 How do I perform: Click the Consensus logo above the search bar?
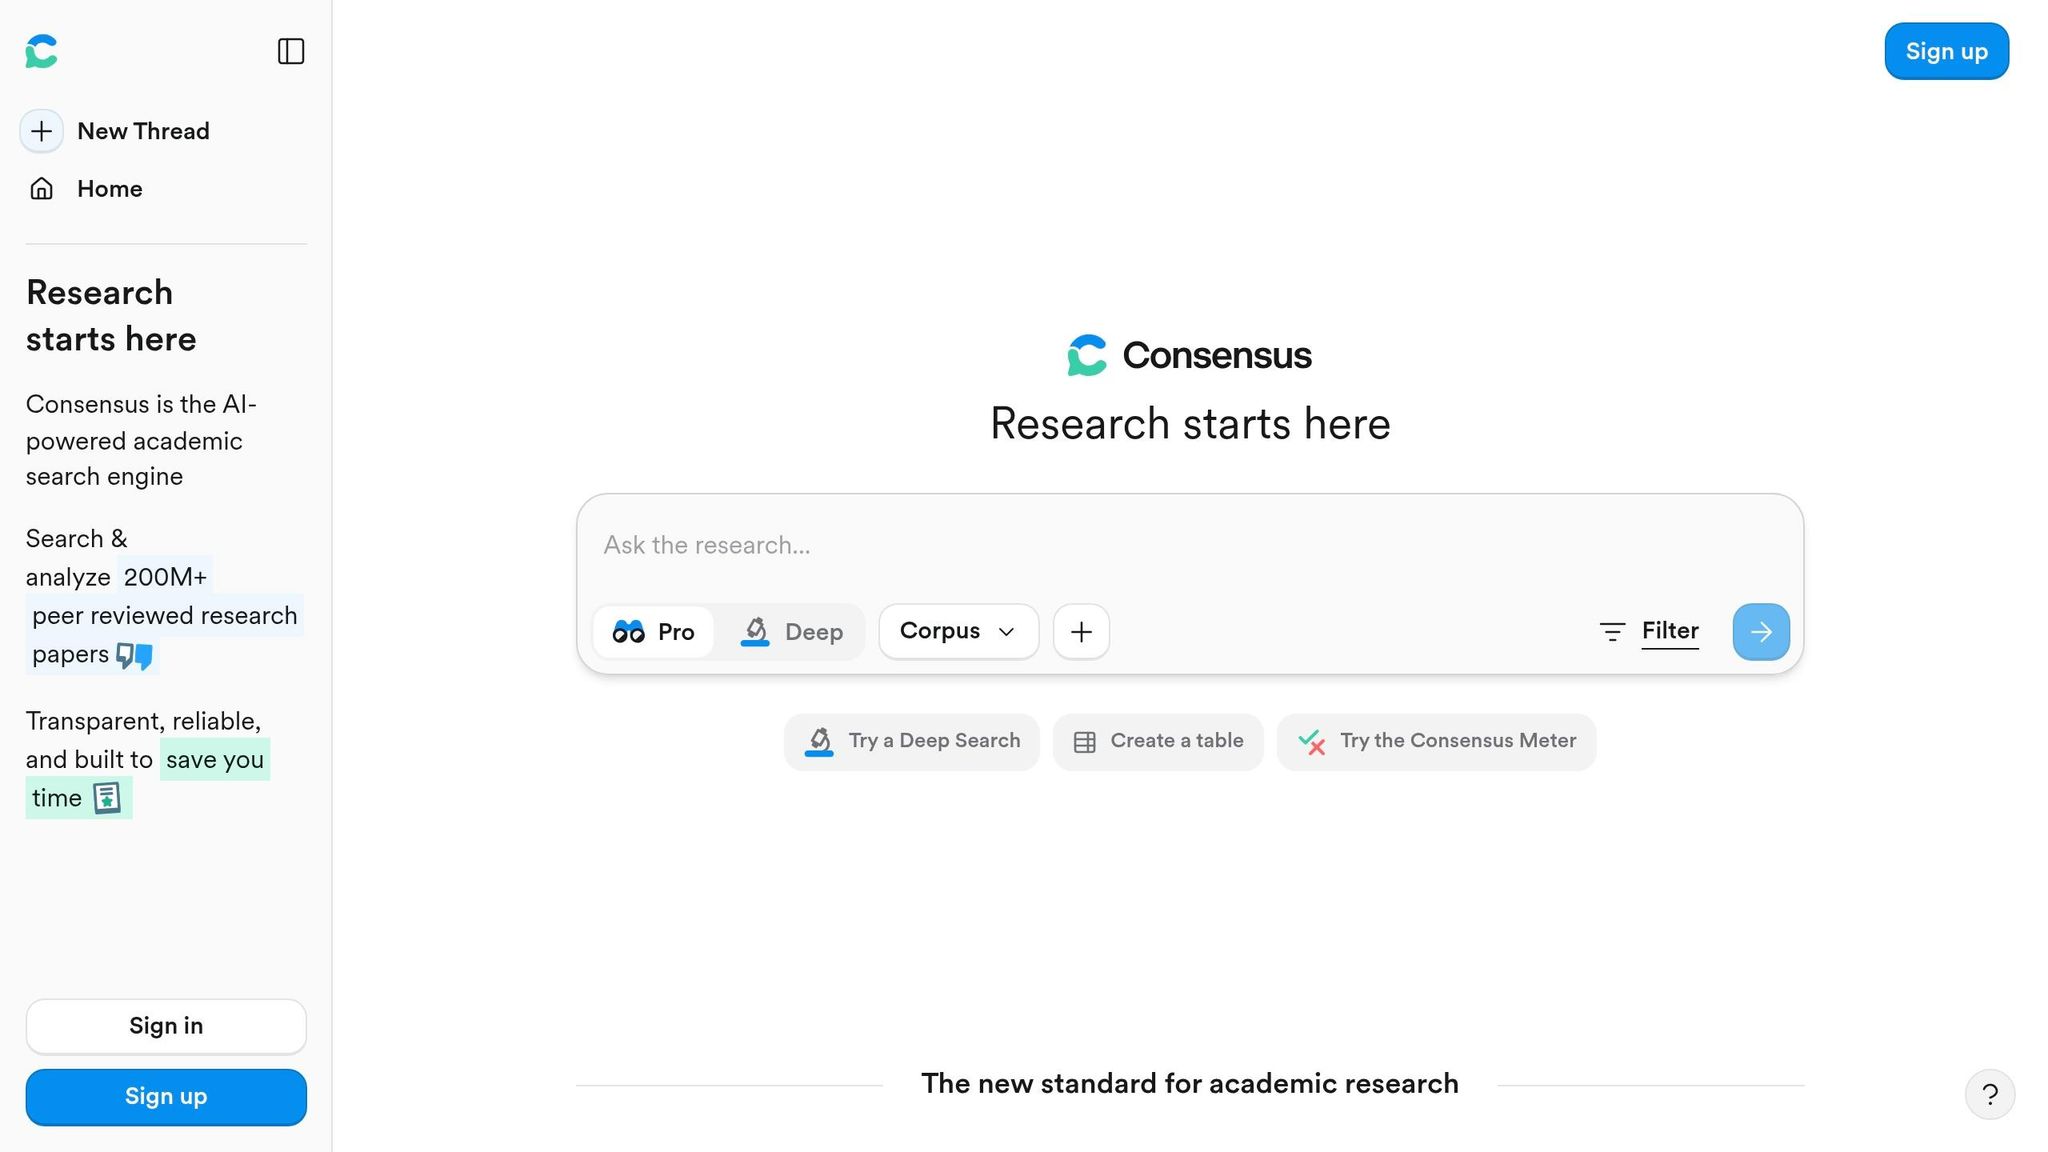1189,354
